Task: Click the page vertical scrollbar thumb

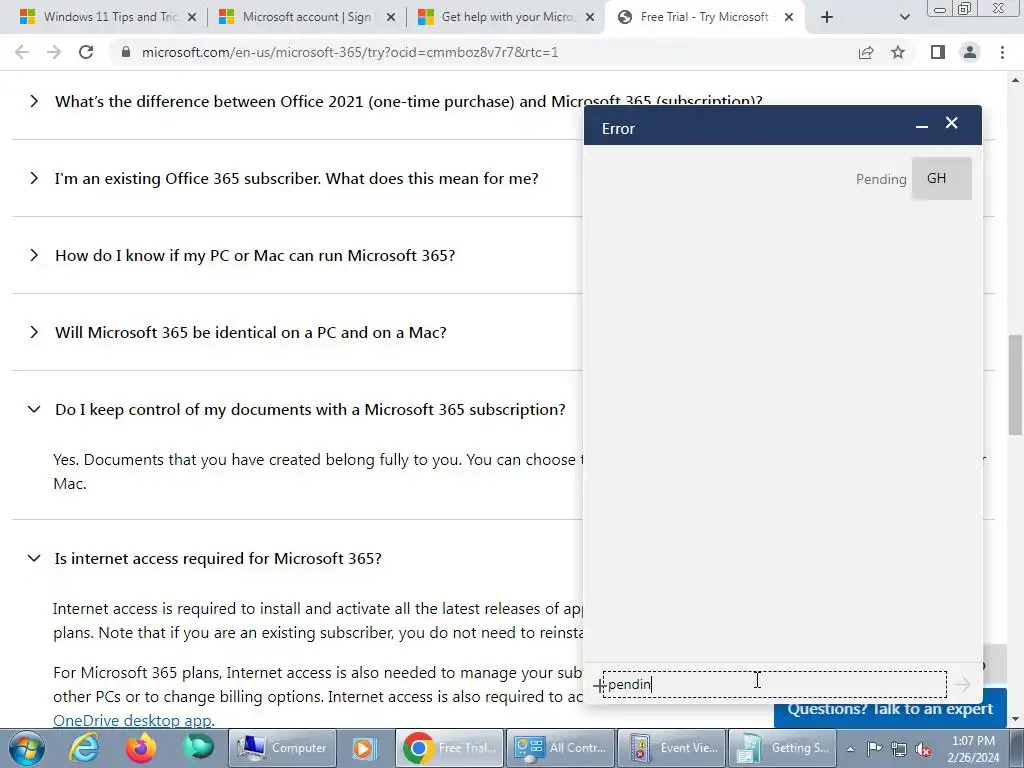Action: point(1015,385)
